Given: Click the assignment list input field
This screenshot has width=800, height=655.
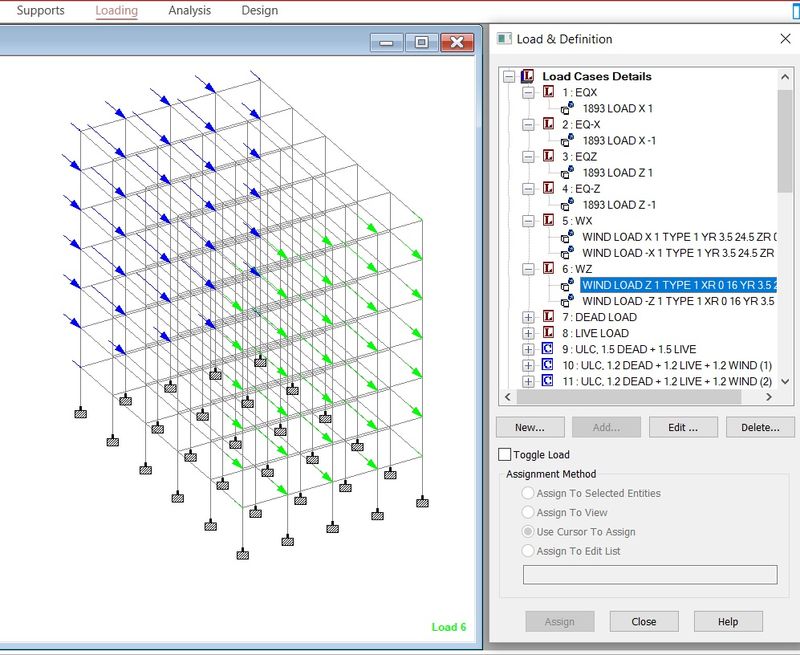Looking at the screenshot, I should pos(650,574).
